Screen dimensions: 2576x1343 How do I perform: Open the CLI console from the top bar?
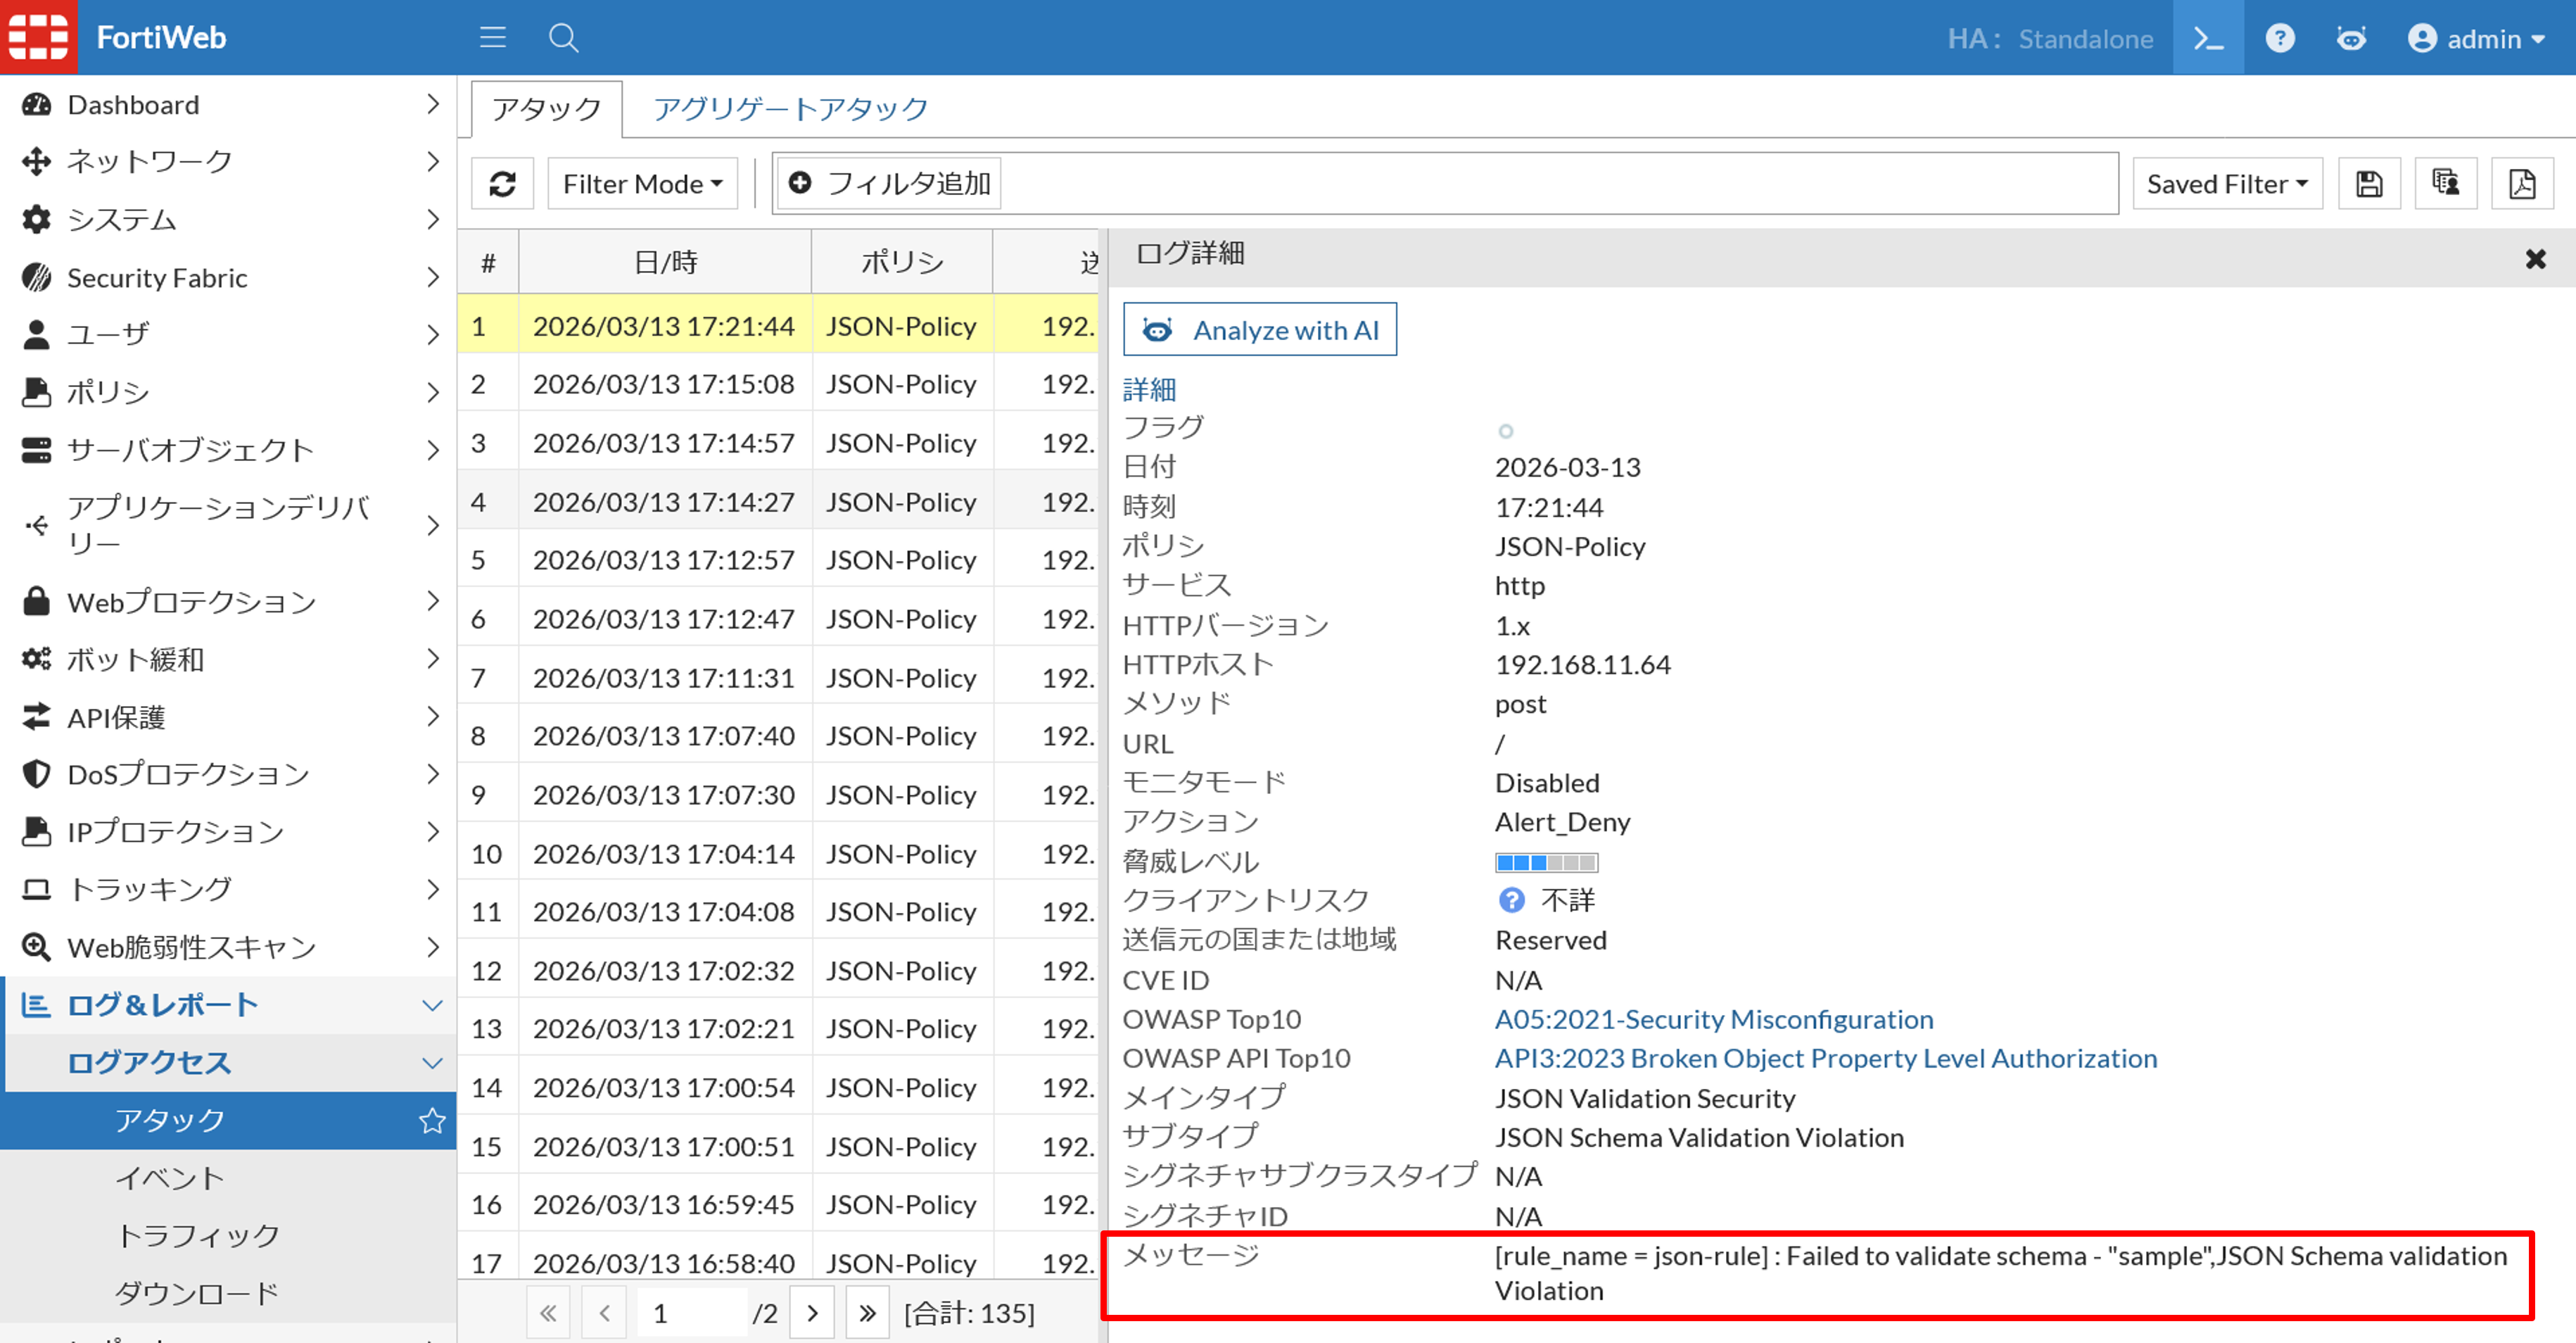(x=2209, y=38)
